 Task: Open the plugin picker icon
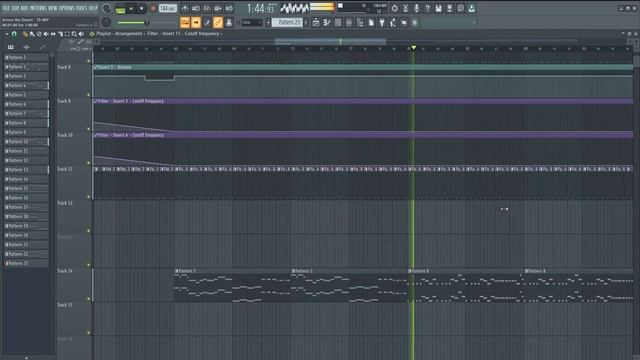(x=382, y=23)
